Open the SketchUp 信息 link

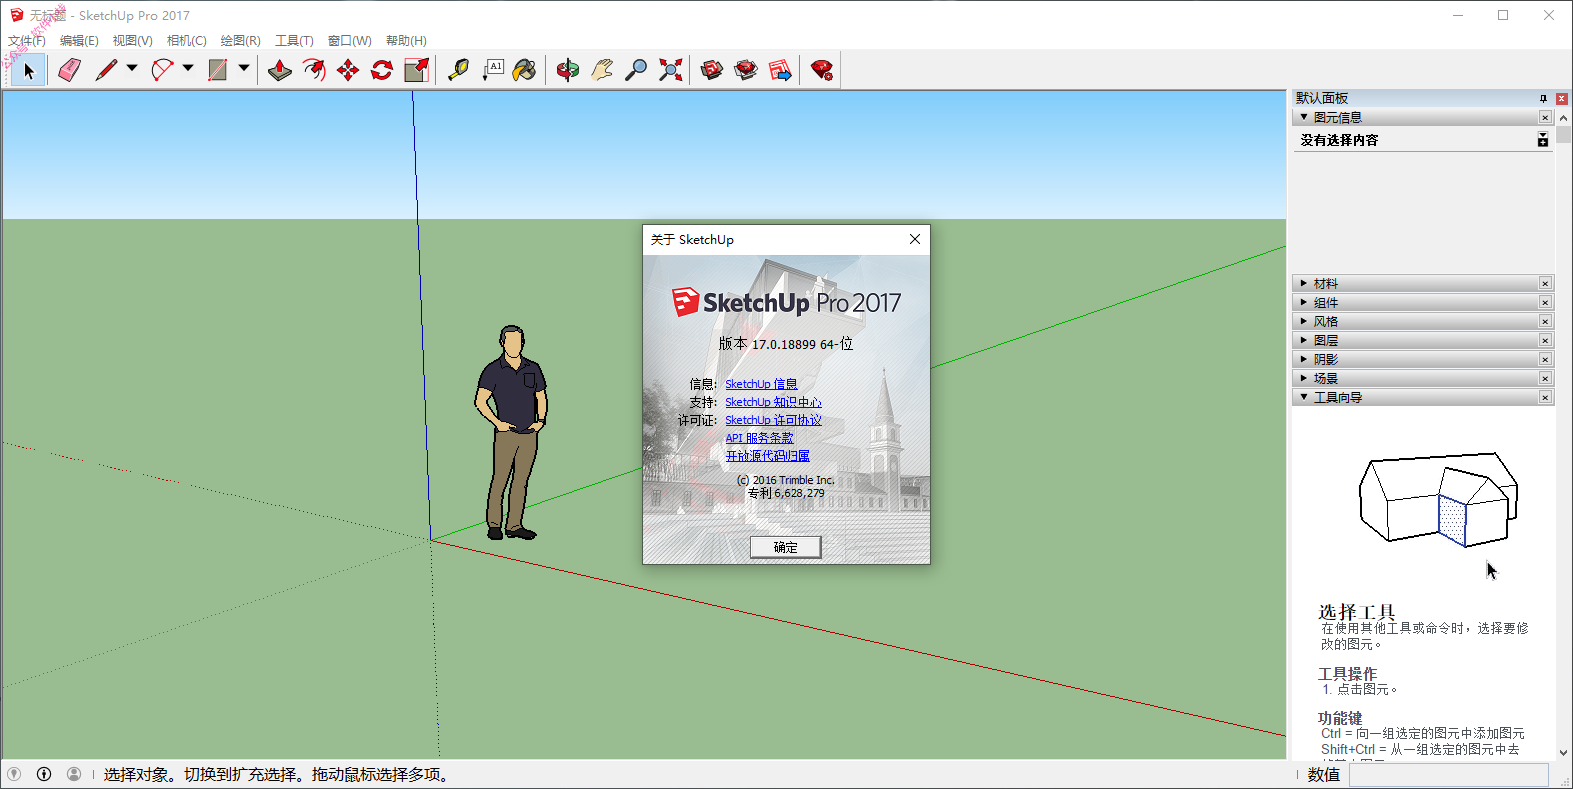click(x=761, y=384)
